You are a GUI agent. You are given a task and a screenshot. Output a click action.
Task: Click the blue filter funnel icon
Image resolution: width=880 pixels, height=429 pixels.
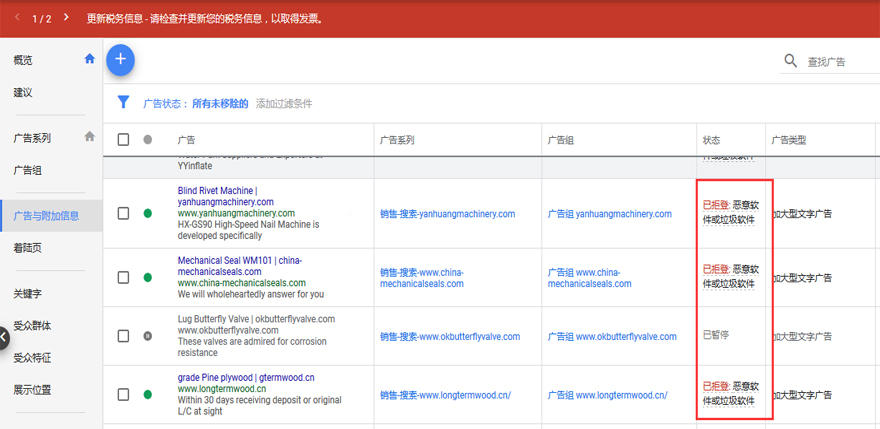(123, 102)
